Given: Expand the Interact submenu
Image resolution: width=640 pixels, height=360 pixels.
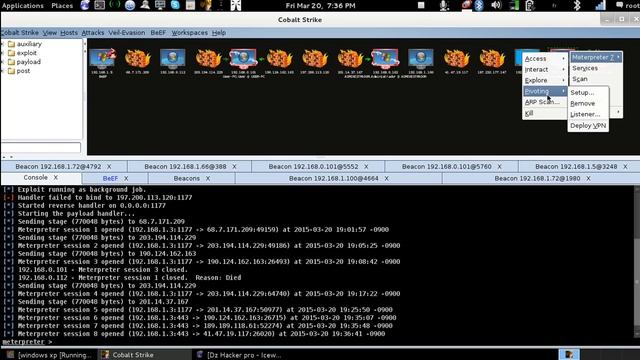Looking at the screenshot, I should pyautogui.click(x=545, y=70).
